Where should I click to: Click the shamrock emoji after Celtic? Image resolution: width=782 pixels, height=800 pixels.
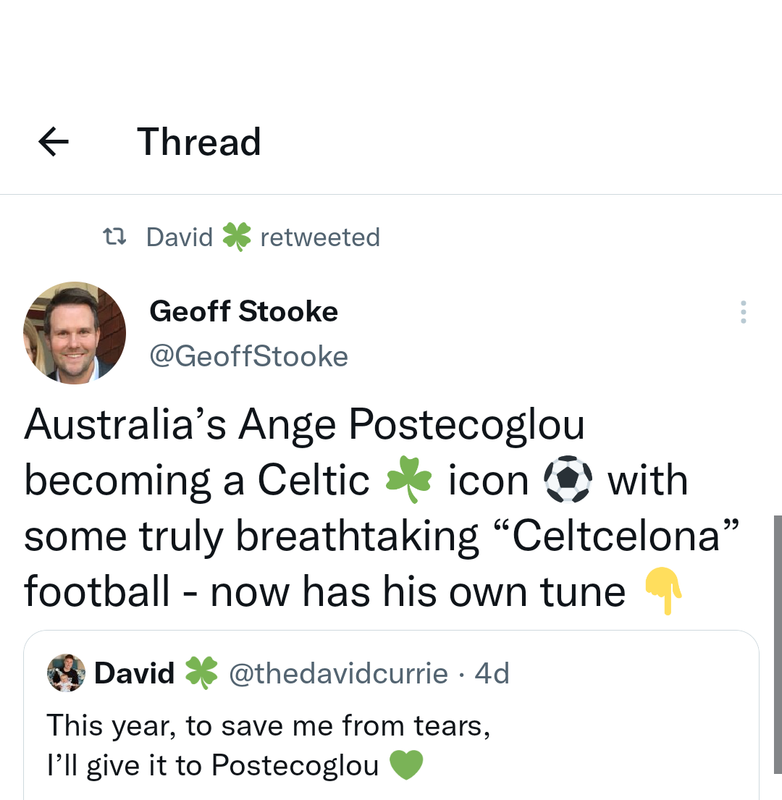(408, 481)
